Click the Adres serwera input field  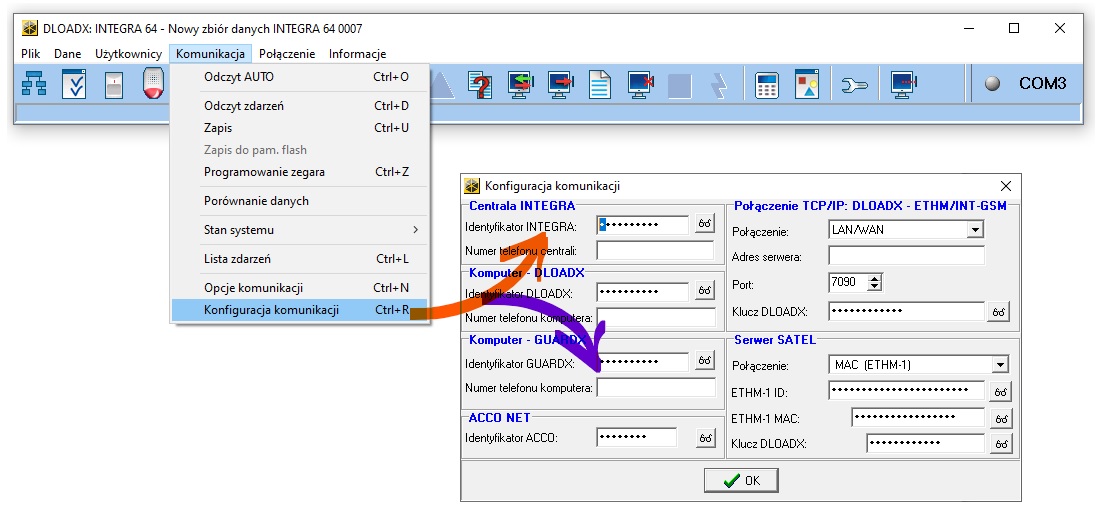(x=906, y=257)
